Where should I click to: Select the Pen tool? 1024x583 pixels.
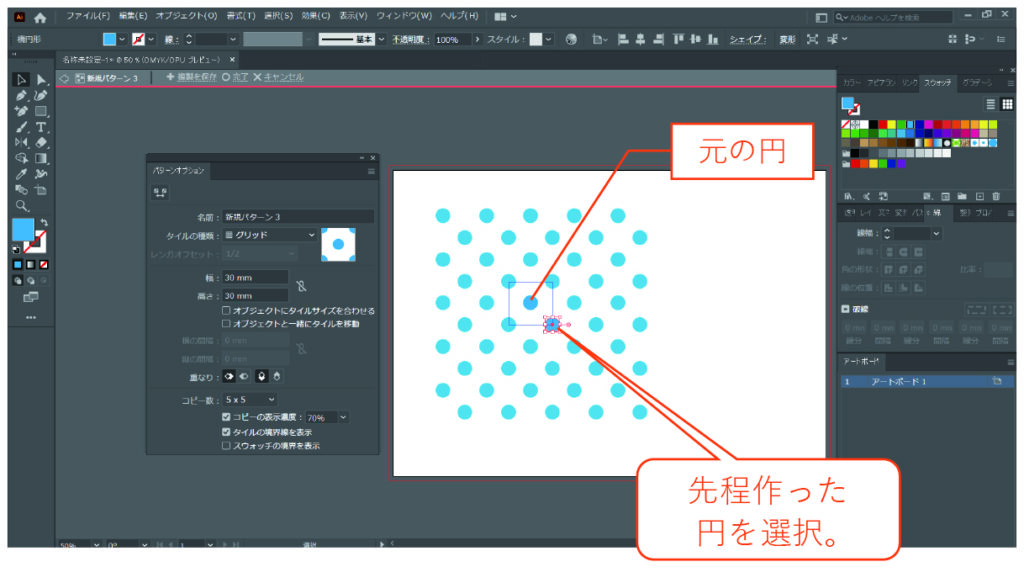[21, 95]
